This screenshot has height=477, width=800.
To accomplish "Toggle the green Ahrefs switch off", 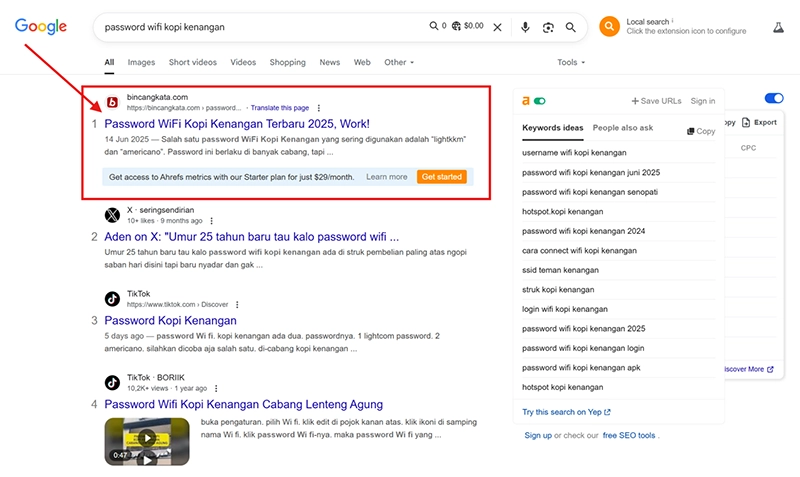I will [540, 101].
